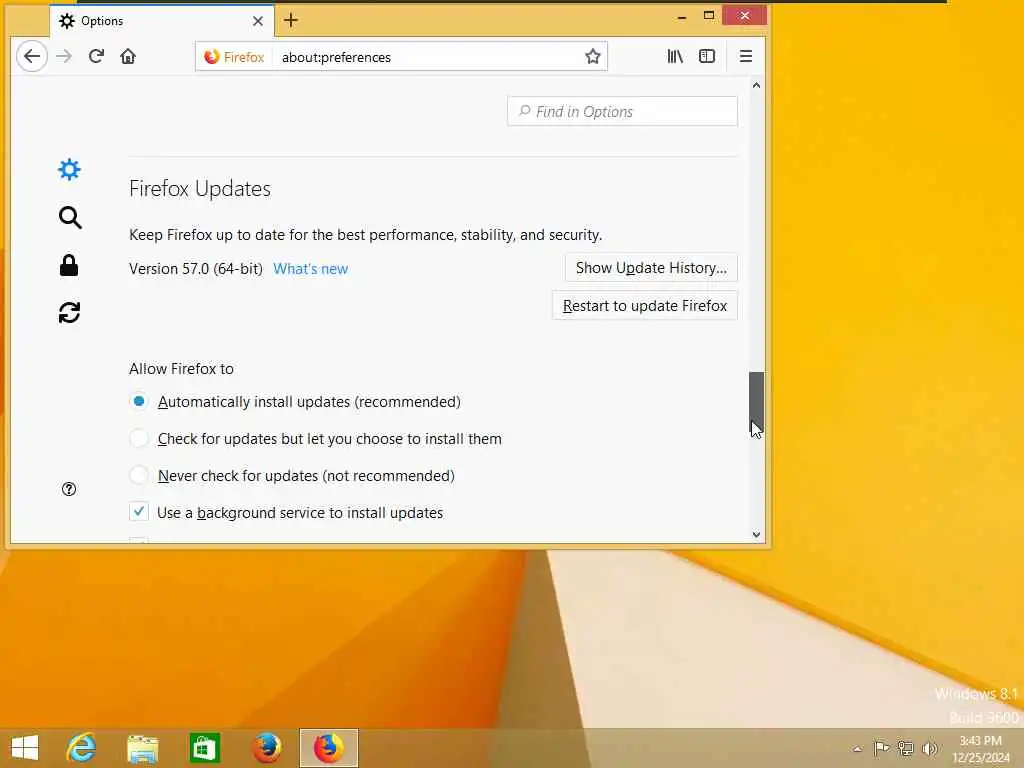Viewport: 1024px width, 768px height.
Task: Select the Options tab
Action: (x=162, y=21)
